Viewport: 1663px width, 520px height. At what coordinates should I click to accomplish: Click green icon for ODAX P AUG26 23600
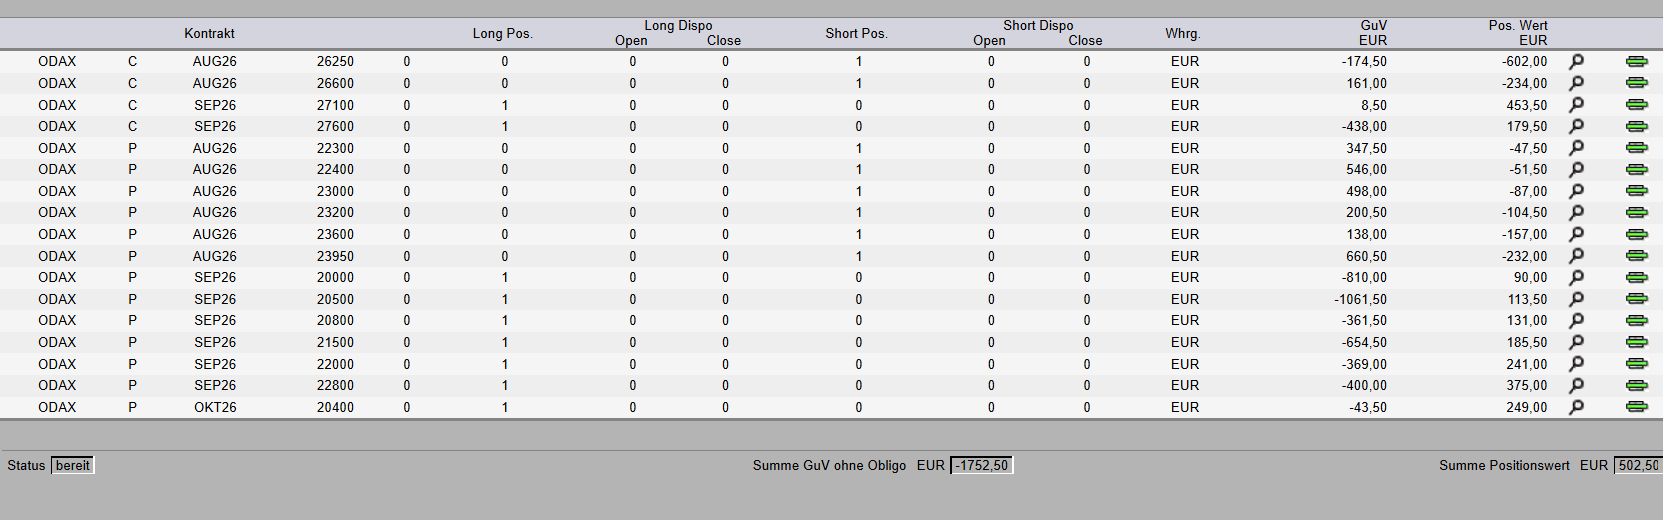pyautogui.click(x=1637, y=234)
